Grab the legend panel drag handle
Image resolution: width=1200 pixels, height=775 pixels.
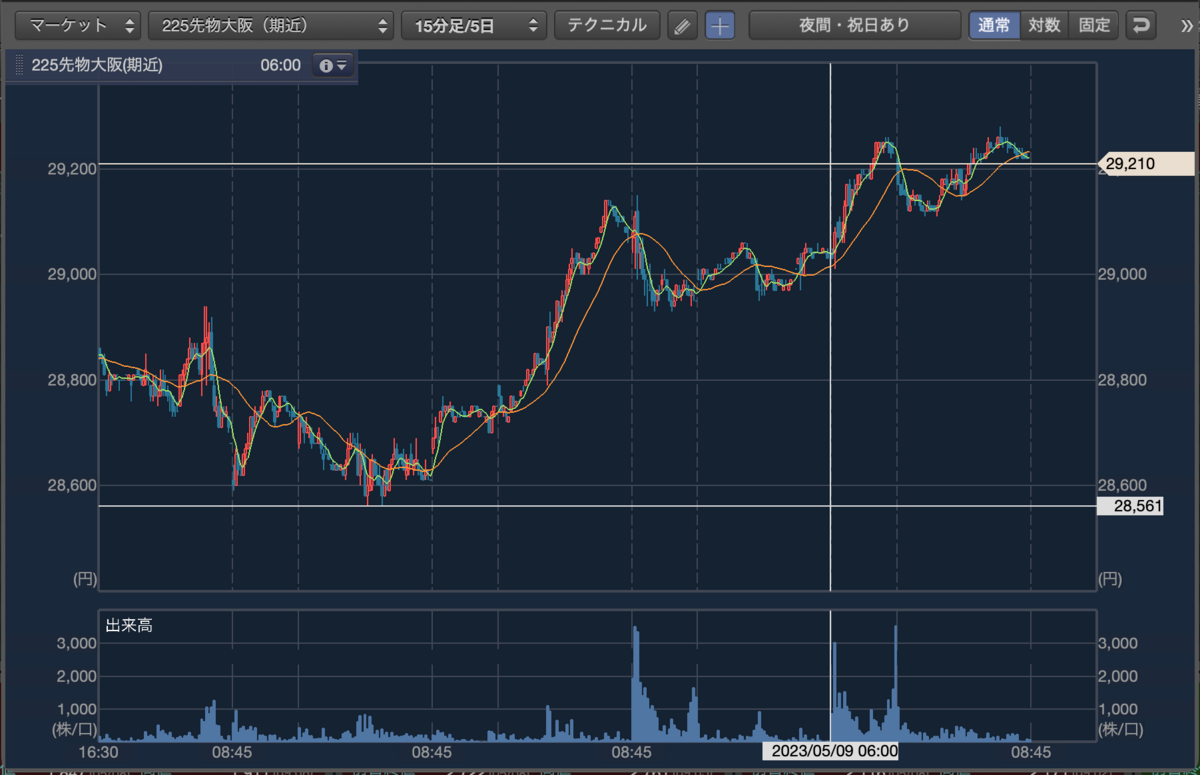pyautogui.click(x=18, y=65)
